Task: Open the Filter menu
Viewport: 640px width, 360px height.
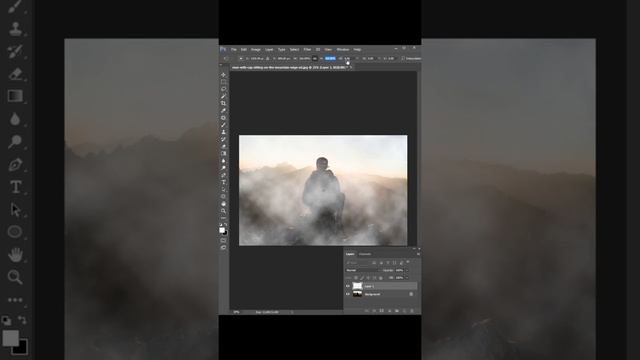Action: 307,49
